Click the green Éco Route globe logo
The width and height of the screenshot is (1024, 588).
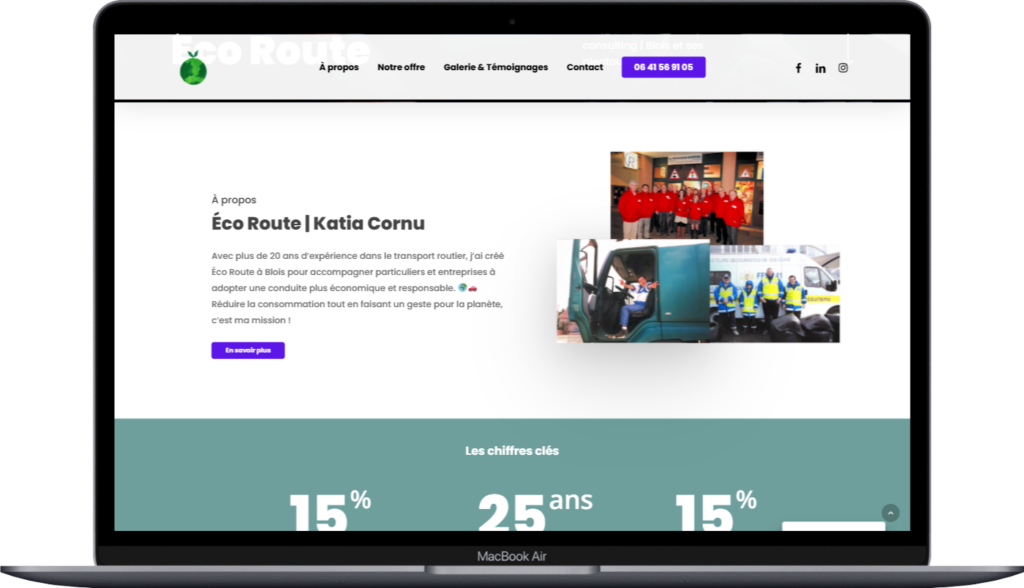point(193,70)
